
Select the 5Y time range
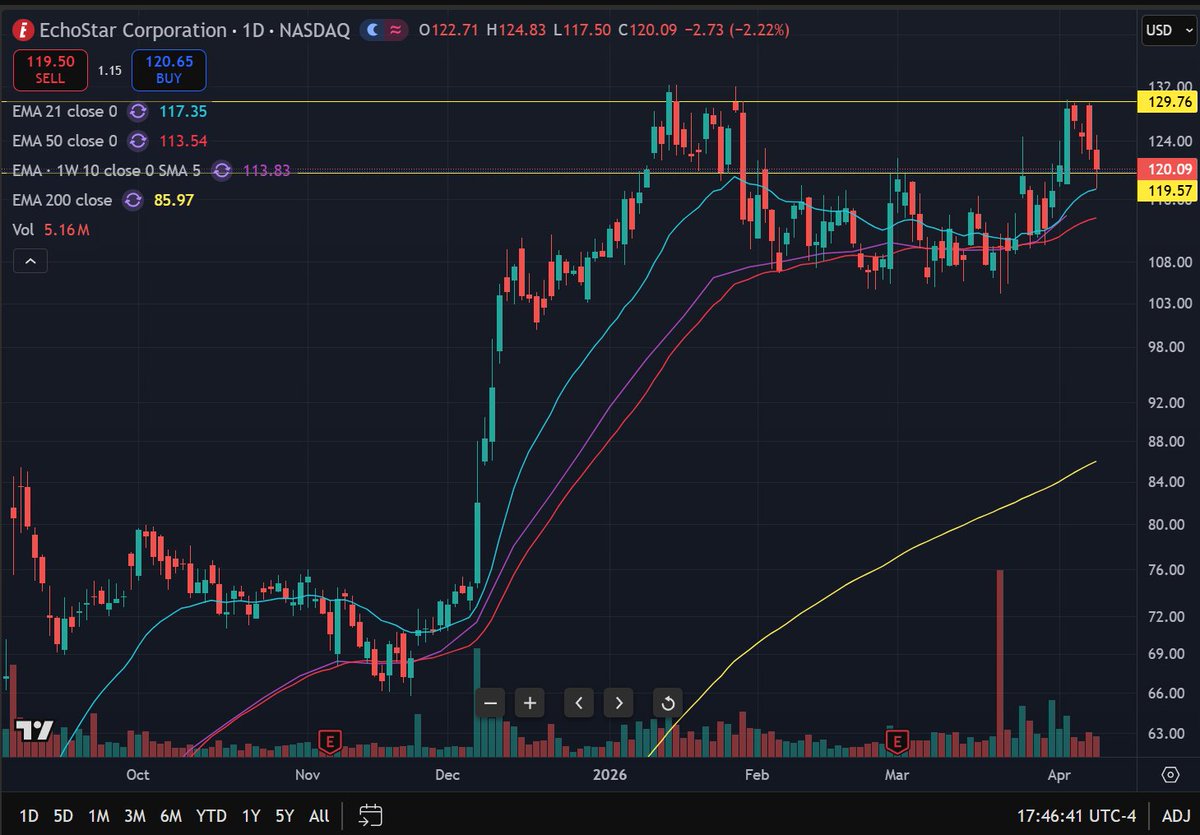click(285, 816)
